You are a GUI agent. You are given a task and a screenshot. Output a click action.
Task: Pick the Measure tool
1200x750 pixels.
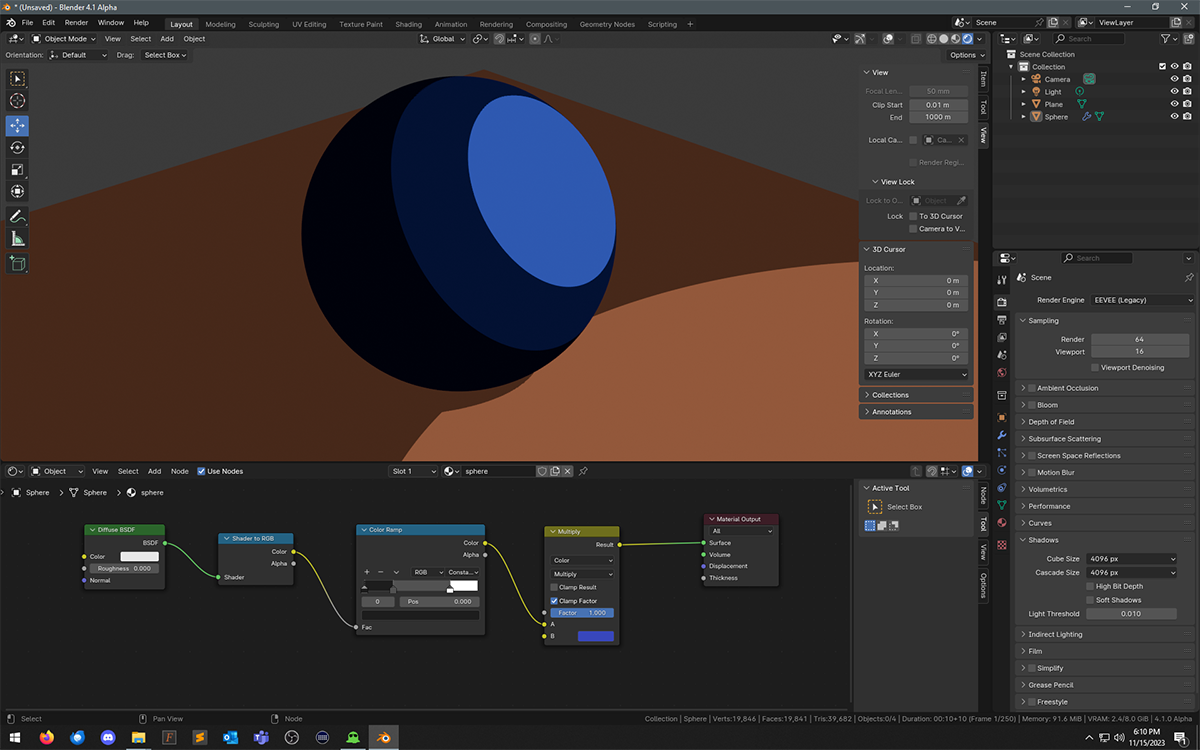[x=17, y=239]
